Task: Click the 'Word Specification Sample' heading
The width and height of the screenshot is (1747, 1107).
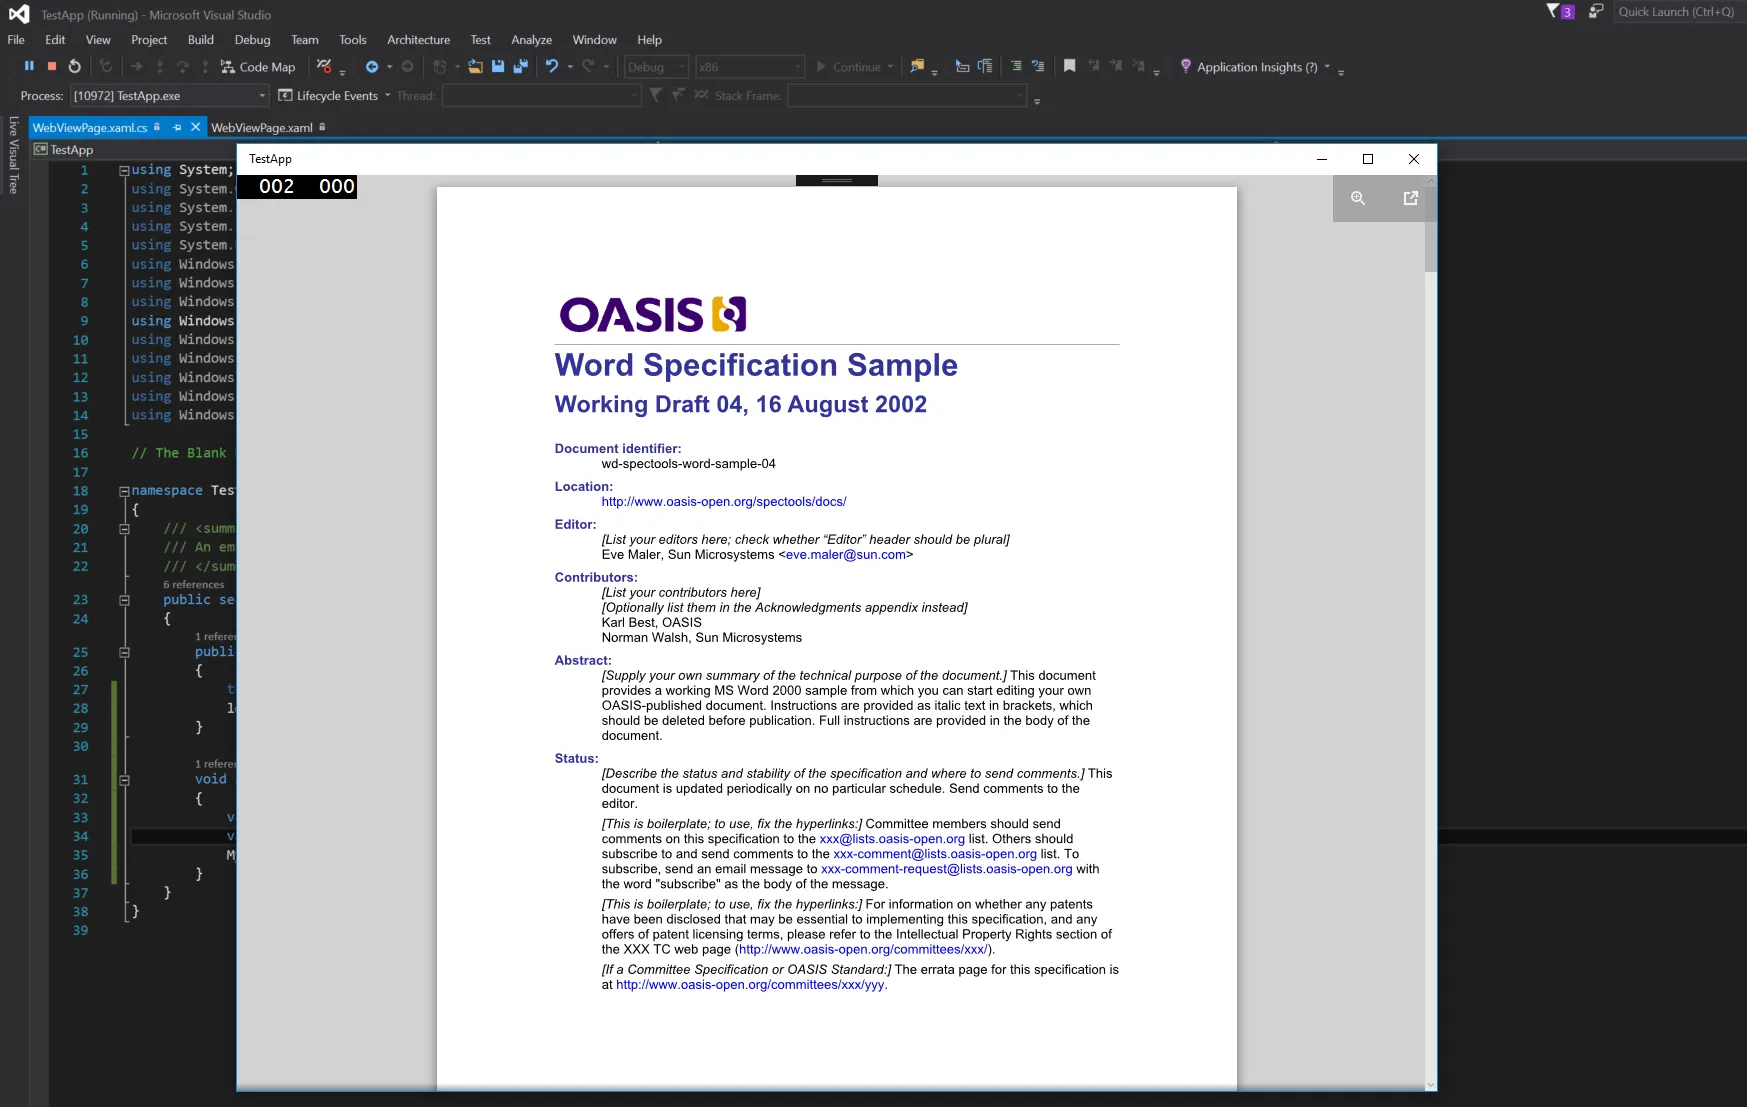Action: tap(756, 365)
